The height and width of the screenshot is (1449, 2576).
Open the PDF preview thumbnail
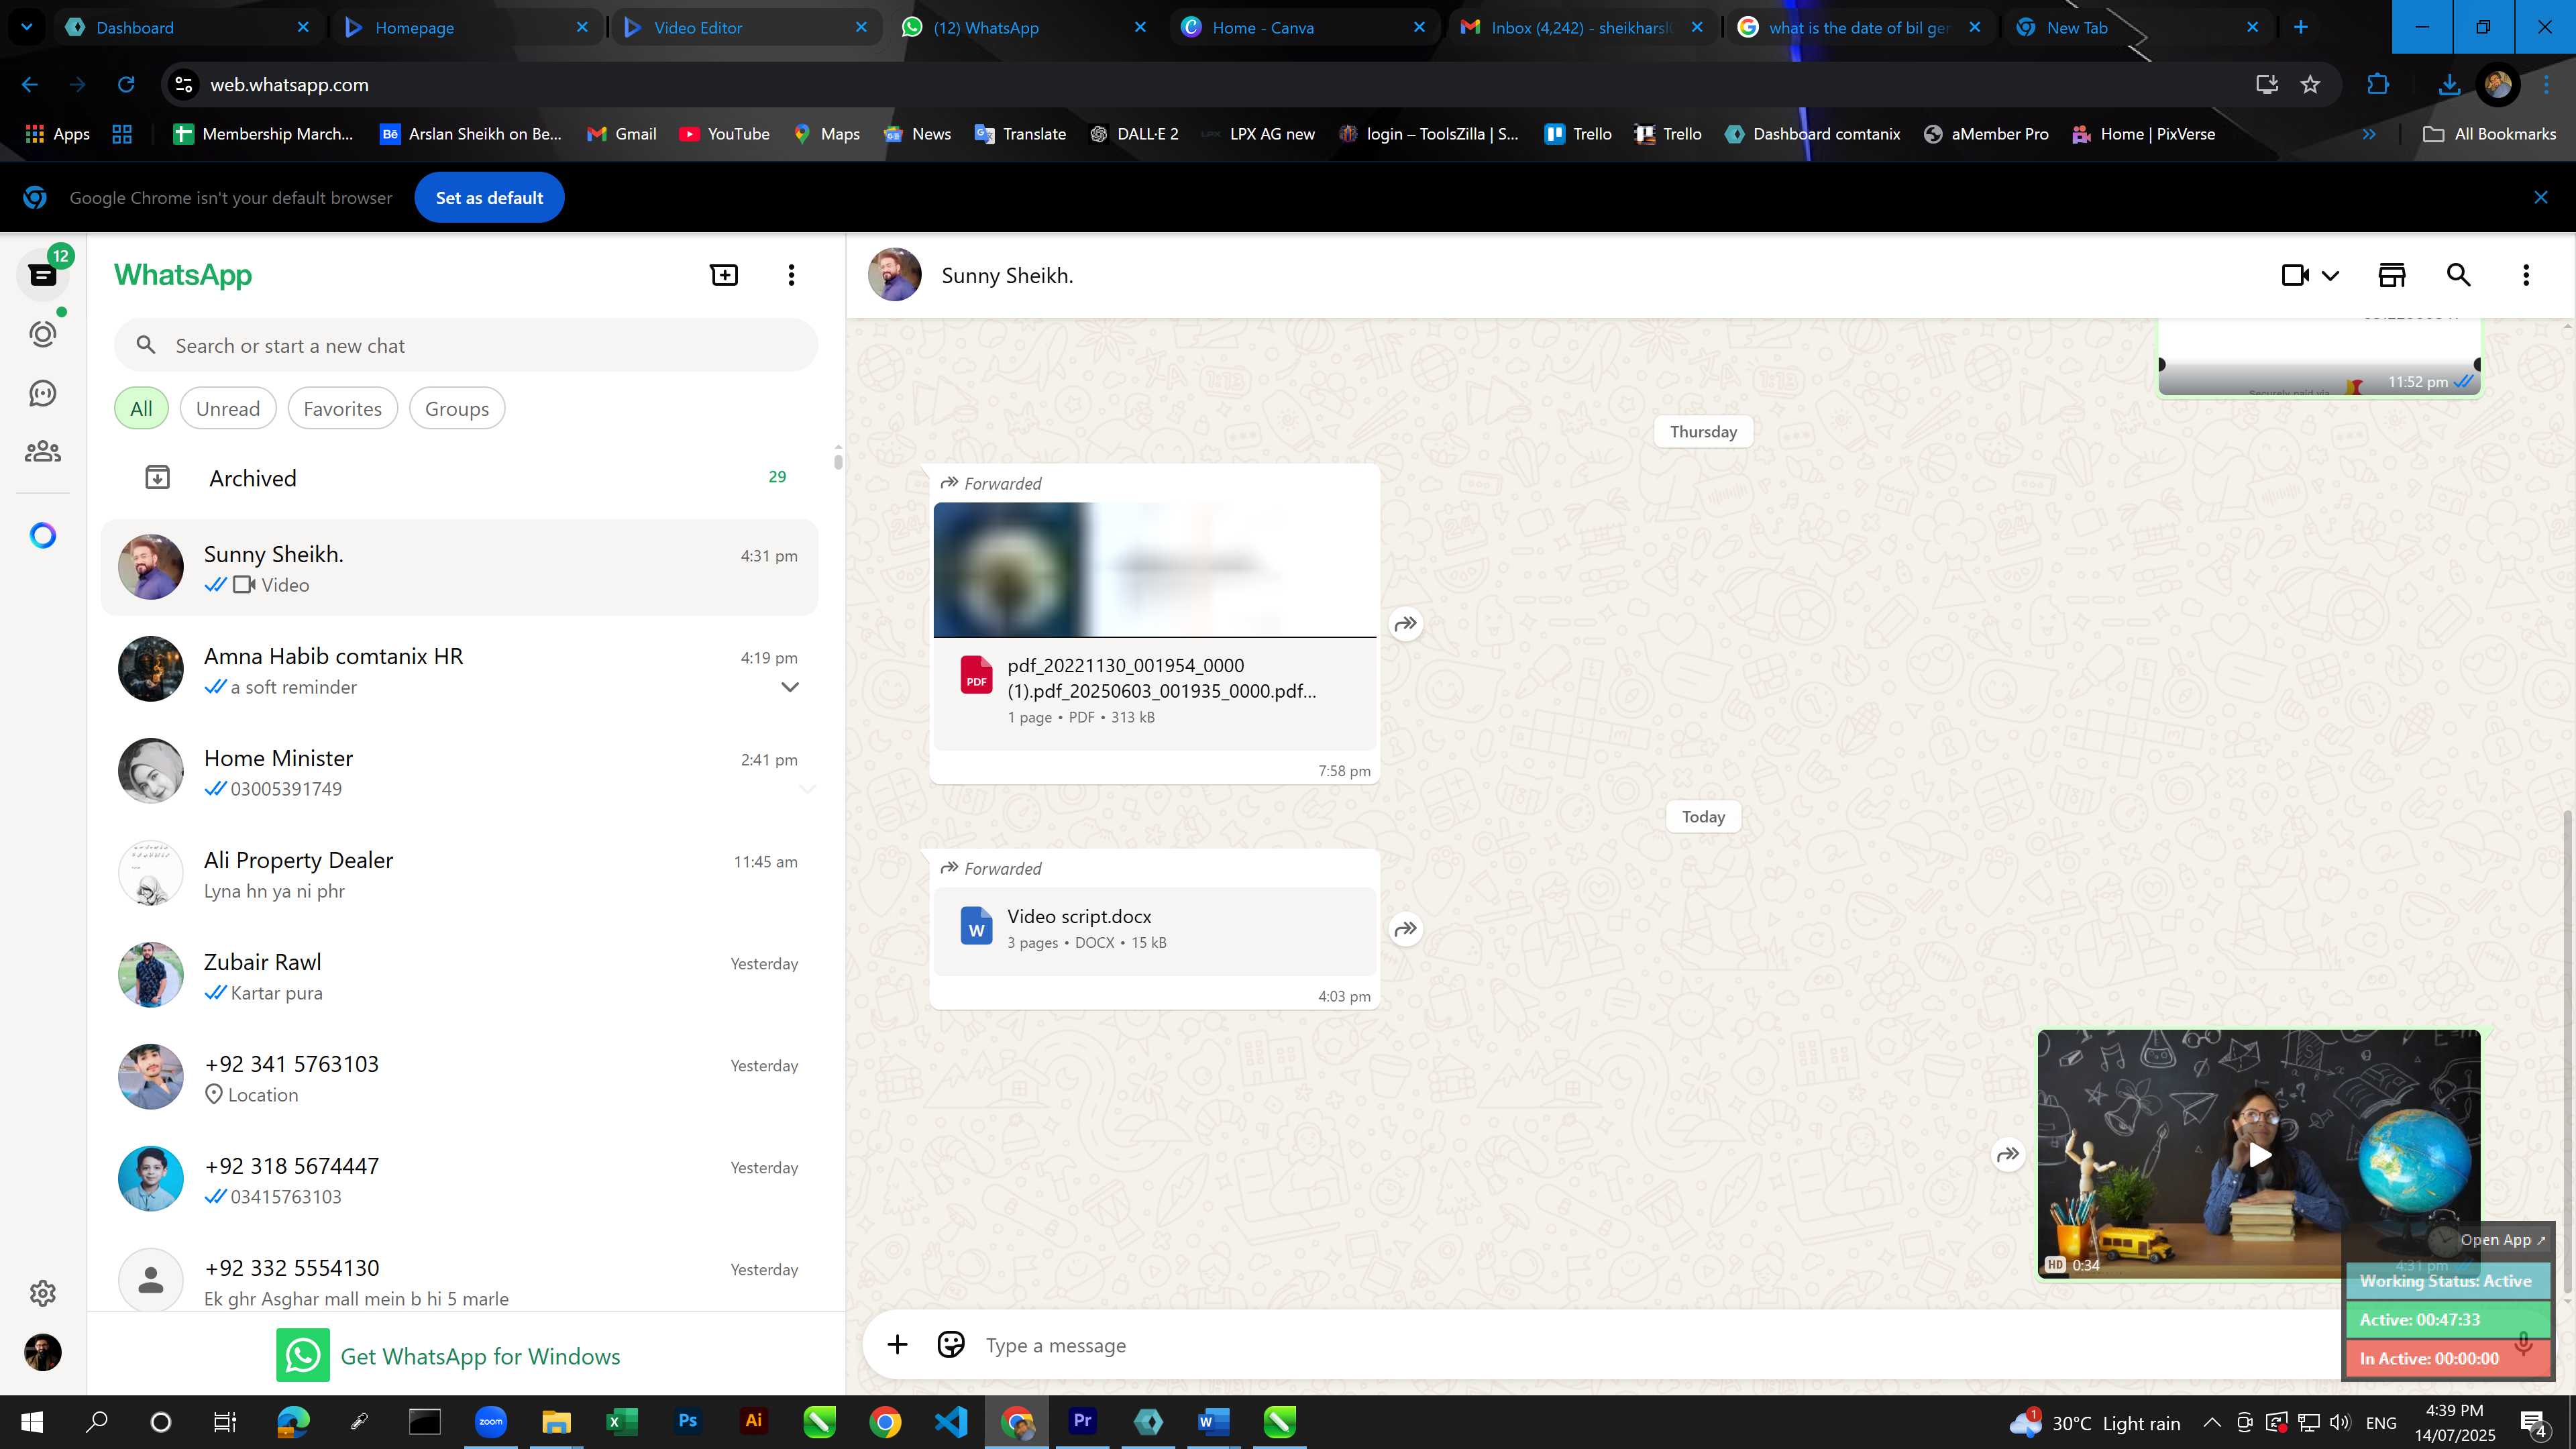coord(1155,569)
